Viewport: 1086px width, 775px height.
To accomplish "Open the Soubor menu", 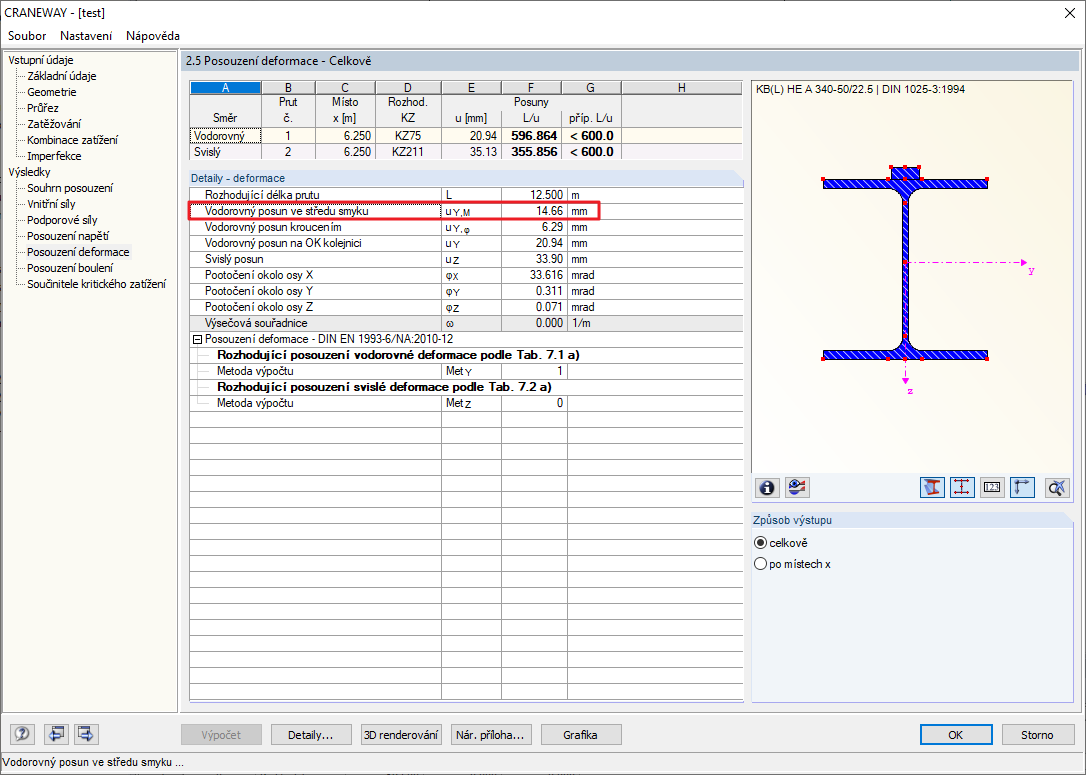I will (x=27, y=35).
